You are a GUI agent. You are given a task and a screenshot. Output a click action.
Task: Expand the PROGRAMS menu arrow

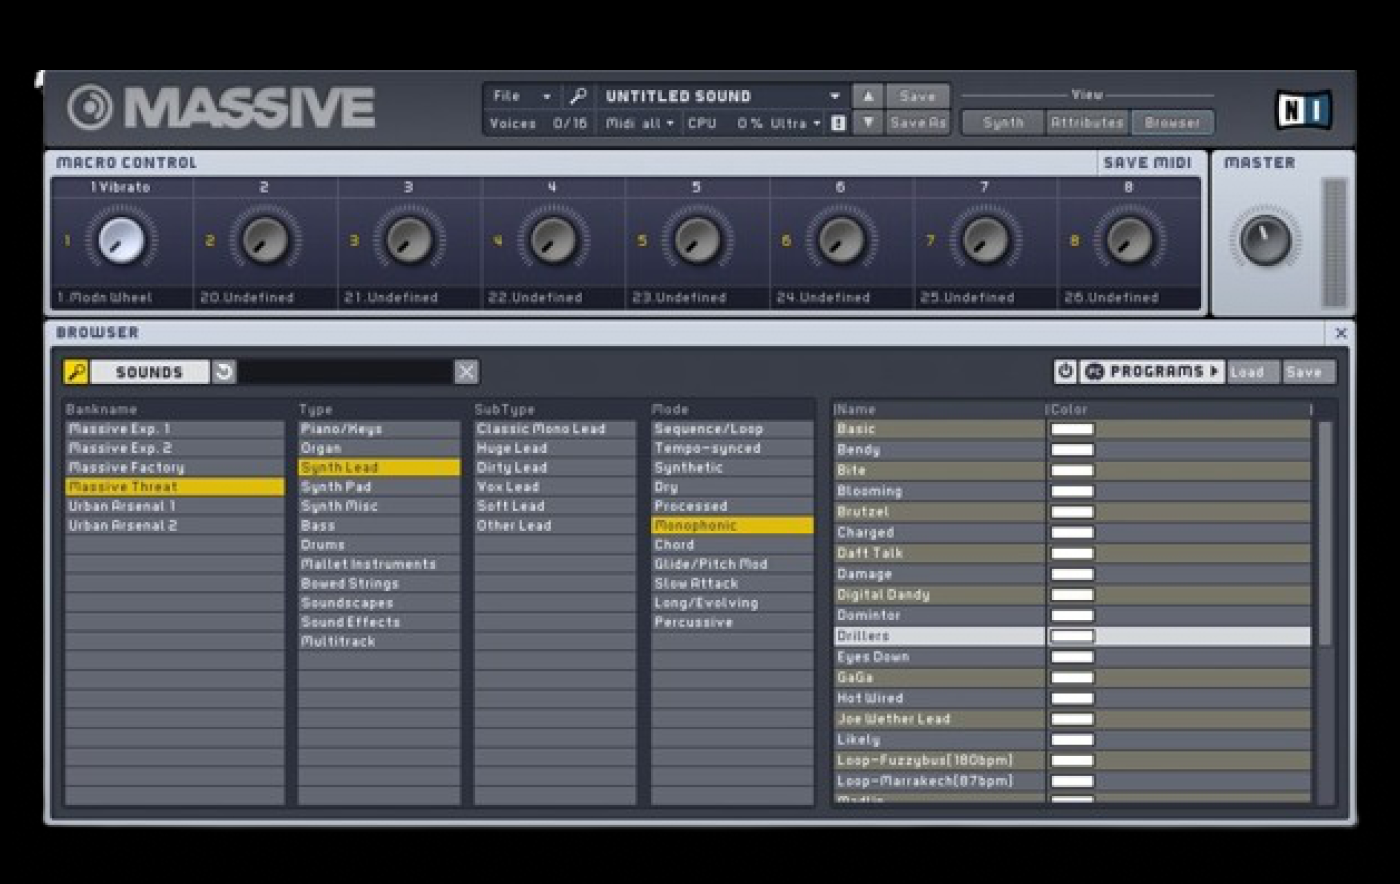pos(1214,371)
